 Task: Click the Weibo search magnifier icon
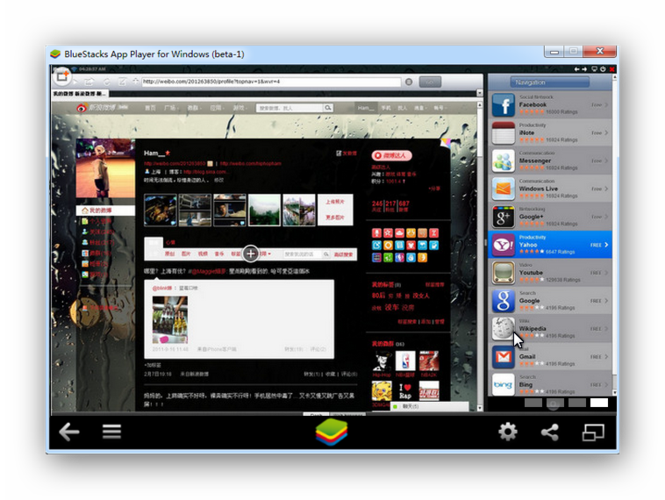tap(328, 108)
